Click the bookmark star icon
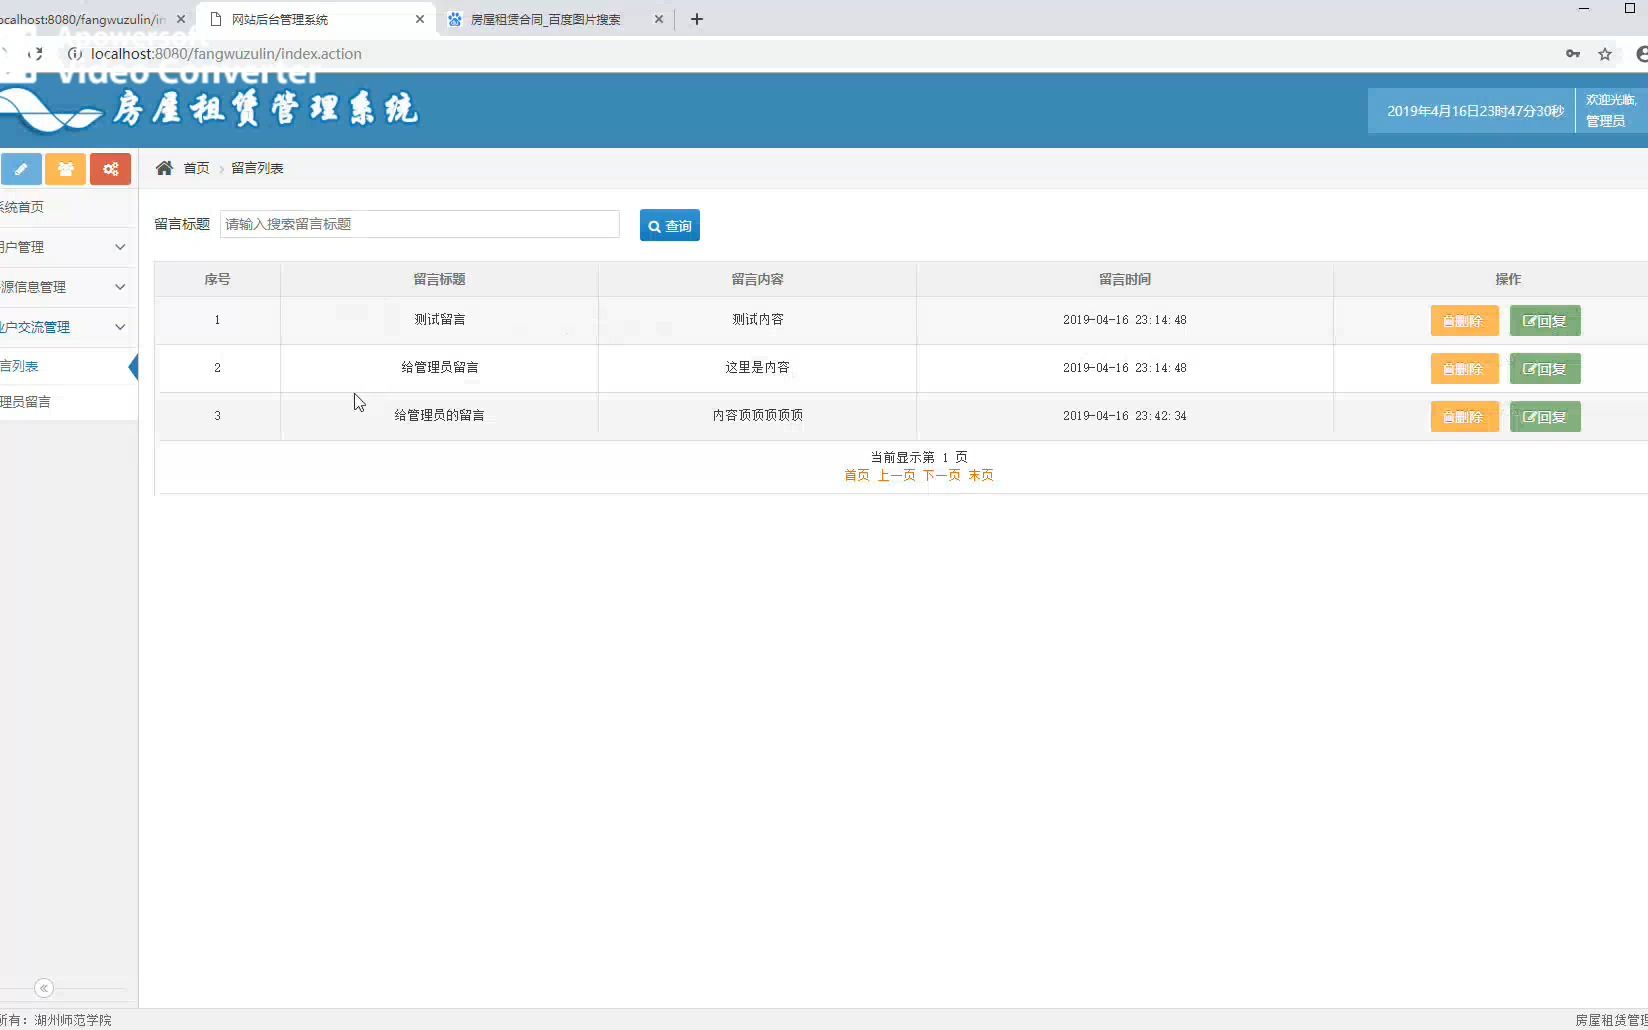Viewport: 1648px width, 1030px height. [x=1605, y=54]
